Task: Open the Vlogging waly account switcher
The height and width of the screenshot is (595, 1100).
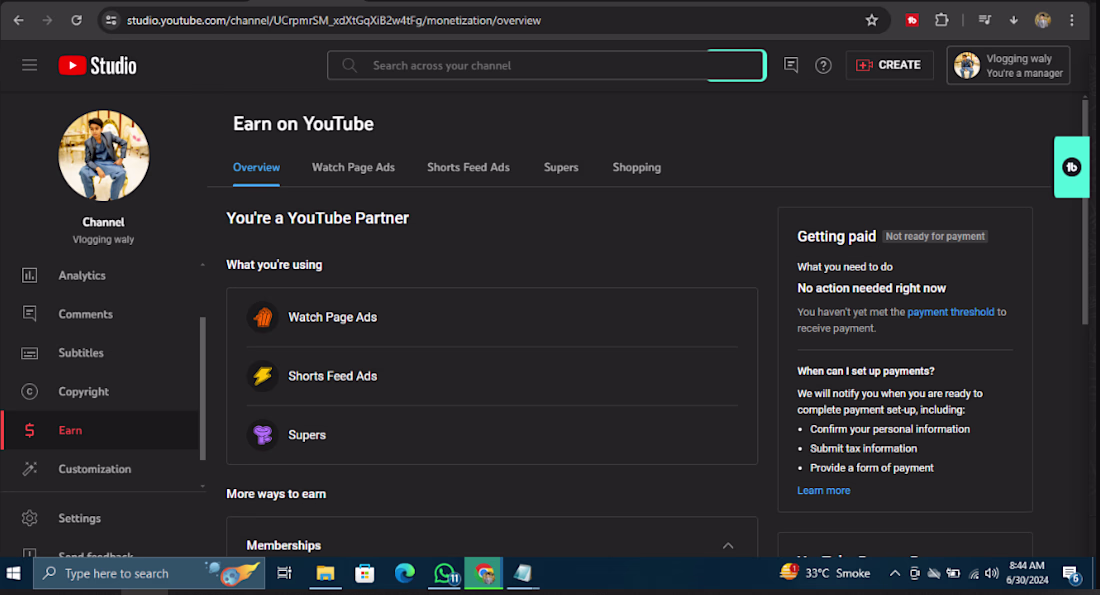Action: tap(1008, 65)
